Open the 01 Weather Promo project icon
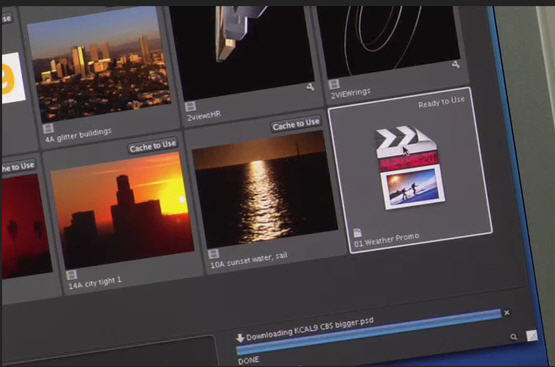Screen dimensions: 555x367 [411, 168]
